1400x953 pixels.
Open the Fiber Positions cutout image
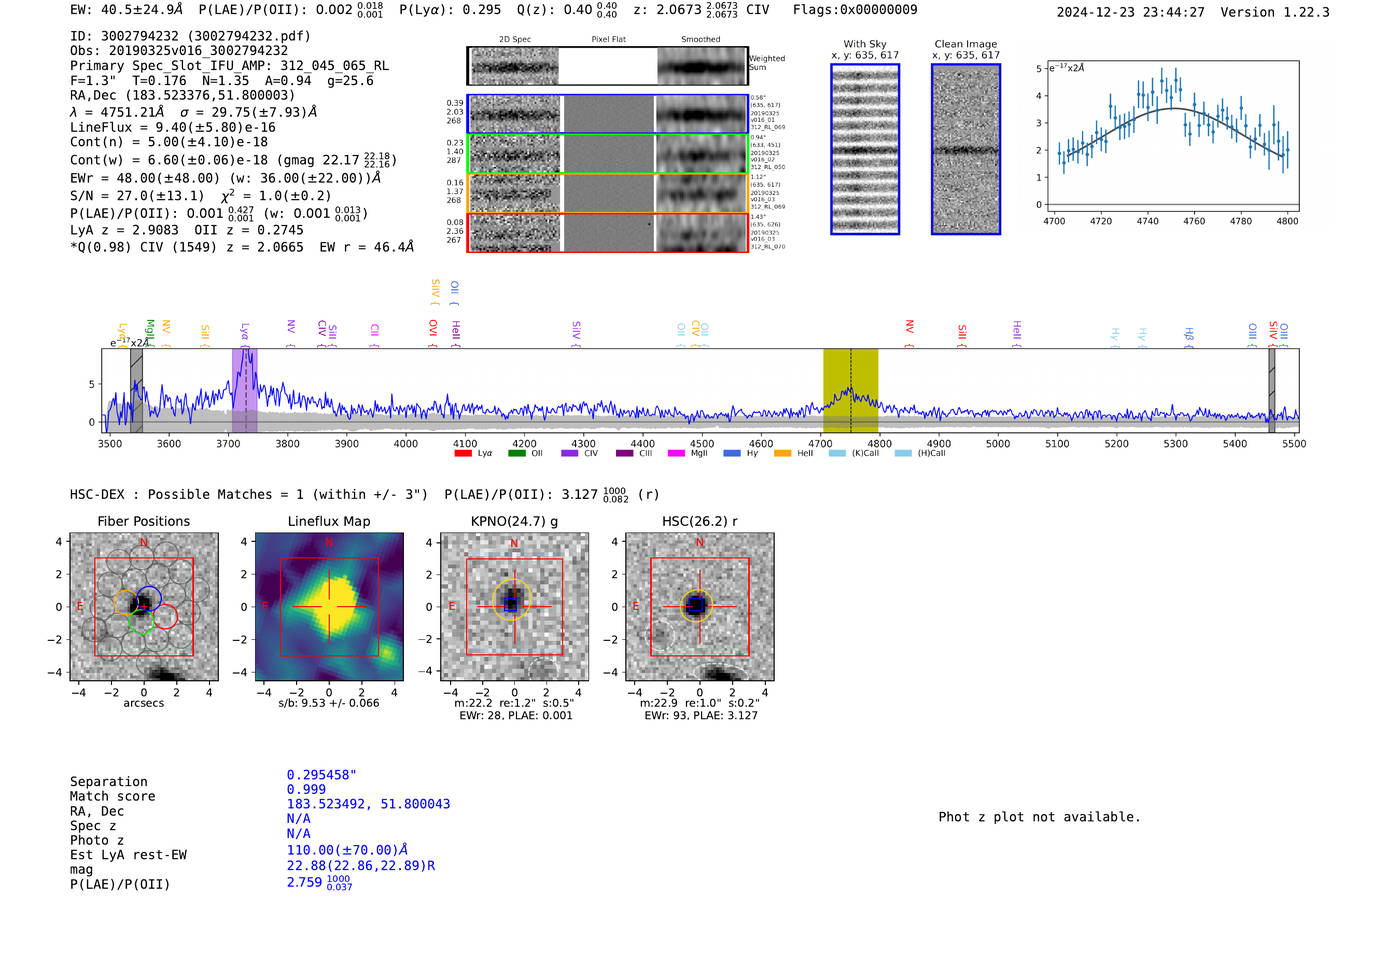point(143,607)
